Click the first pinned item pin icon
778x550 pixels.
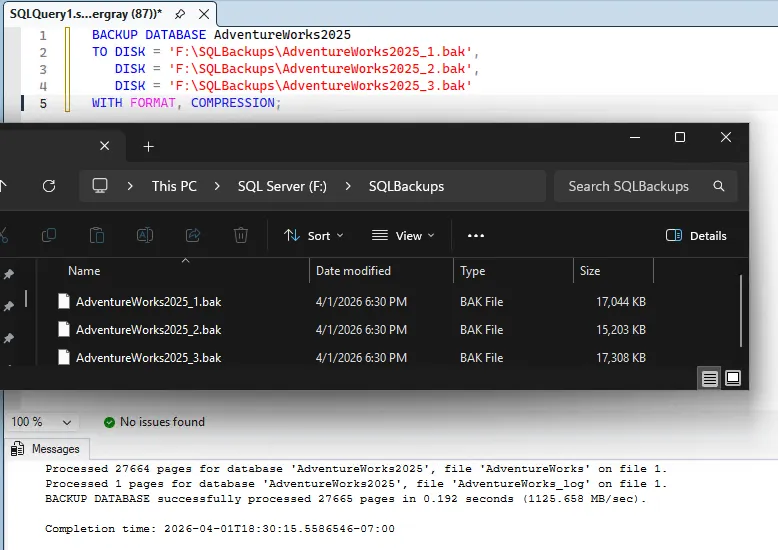8,274
